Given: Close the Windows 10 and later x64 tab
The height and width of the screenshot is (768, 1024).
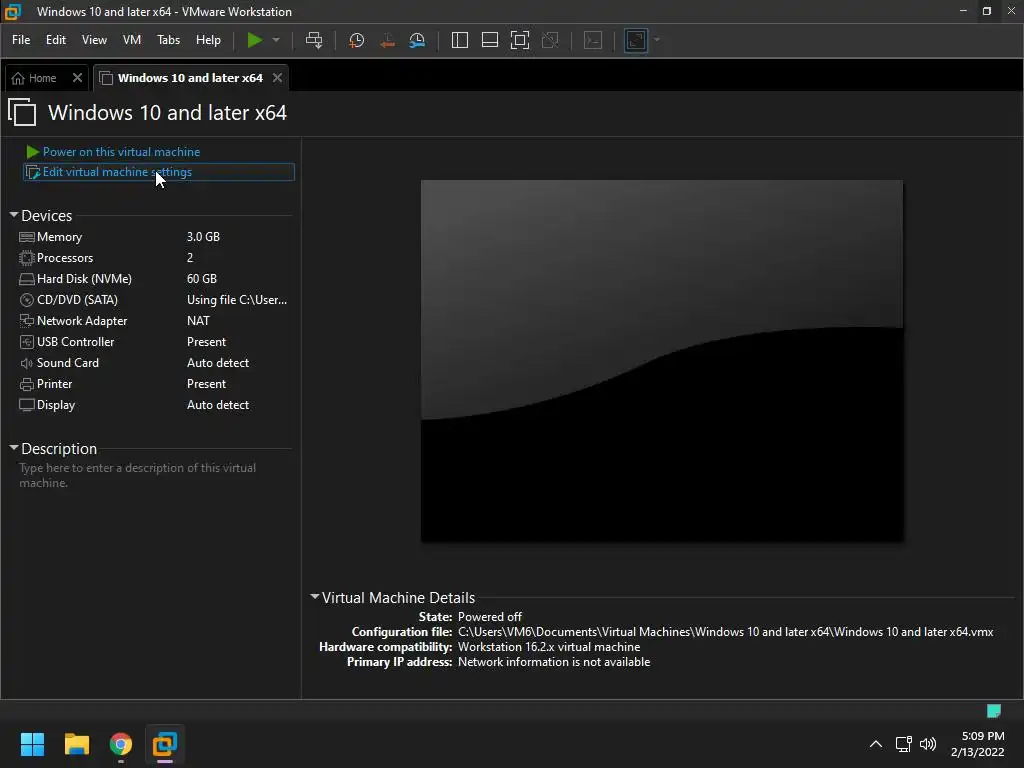Looking at the screenshot, I should click(278, 78).
